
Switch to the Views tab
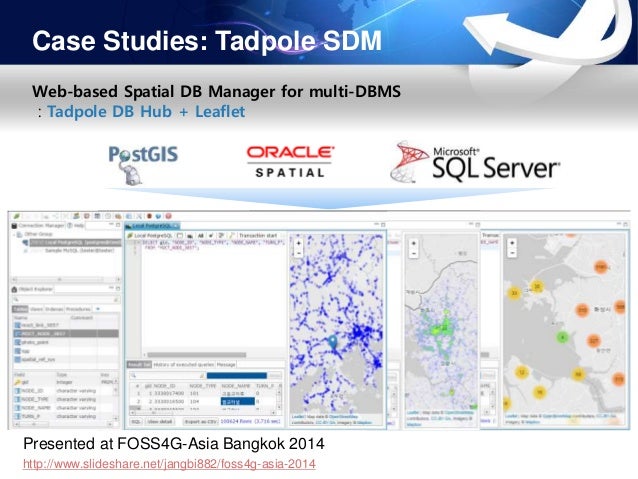[36, 309]
